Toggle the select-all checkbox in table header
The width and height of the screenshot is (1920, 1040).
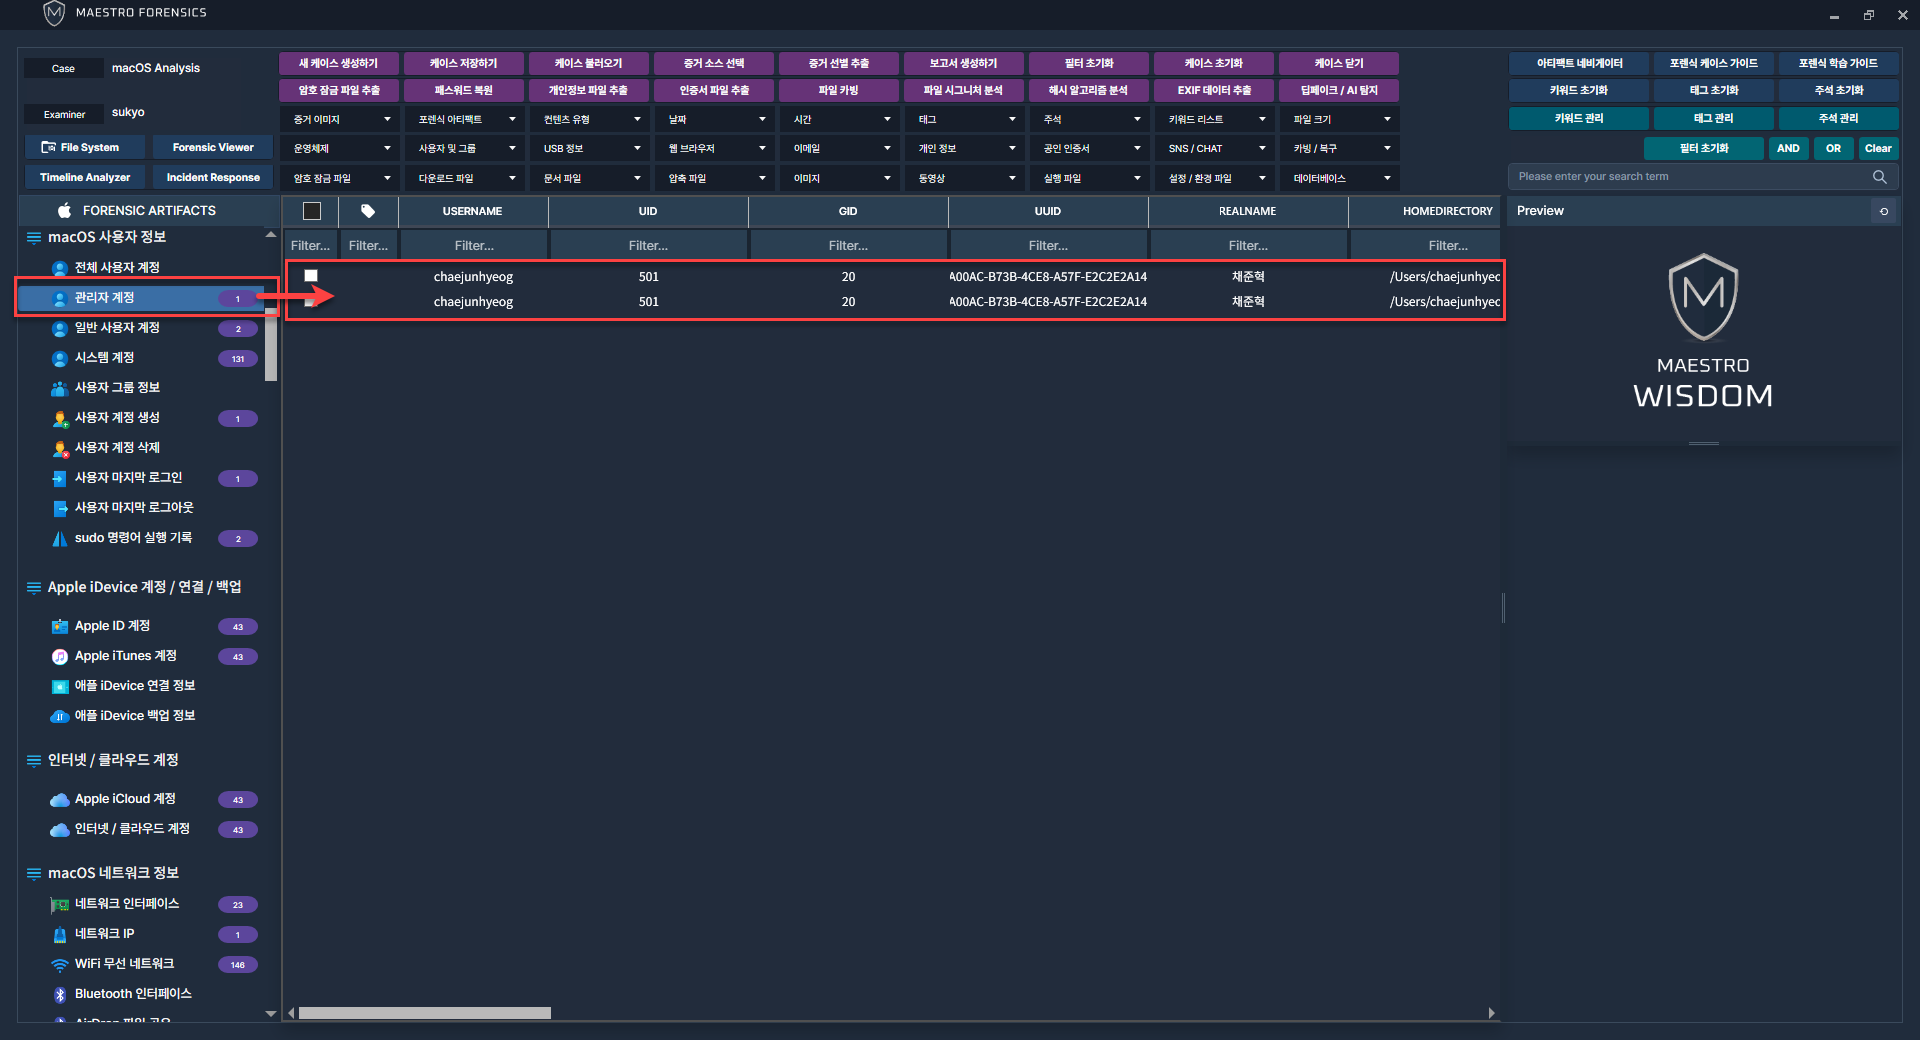point(312,211)
